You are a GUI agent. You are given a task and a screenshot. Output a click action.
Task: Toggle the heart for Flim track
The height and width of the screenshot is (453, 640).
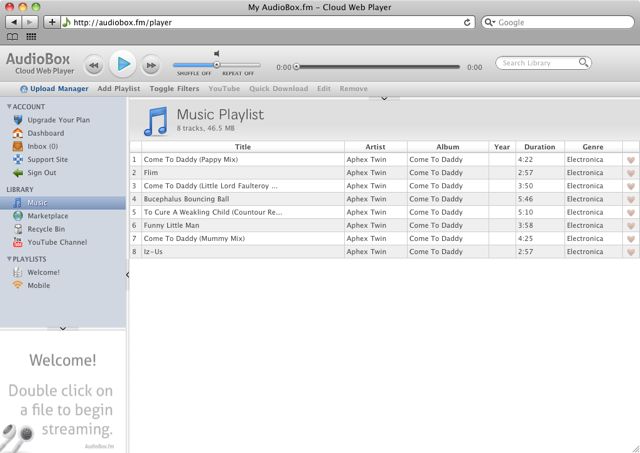click(631, 173)
